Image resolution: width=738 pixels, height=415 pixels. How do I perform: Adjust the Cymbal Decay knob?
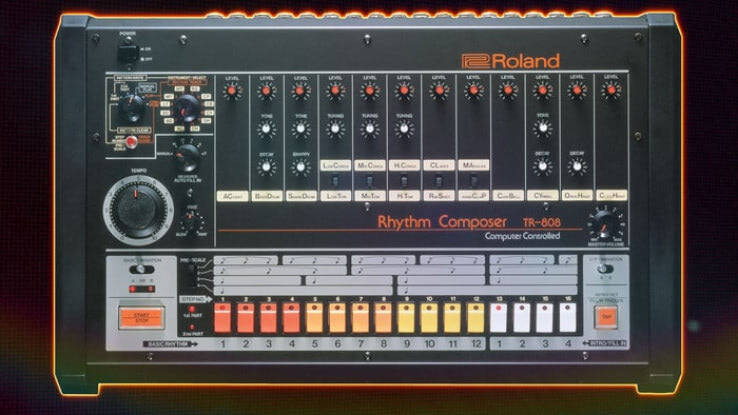(543, 166)
